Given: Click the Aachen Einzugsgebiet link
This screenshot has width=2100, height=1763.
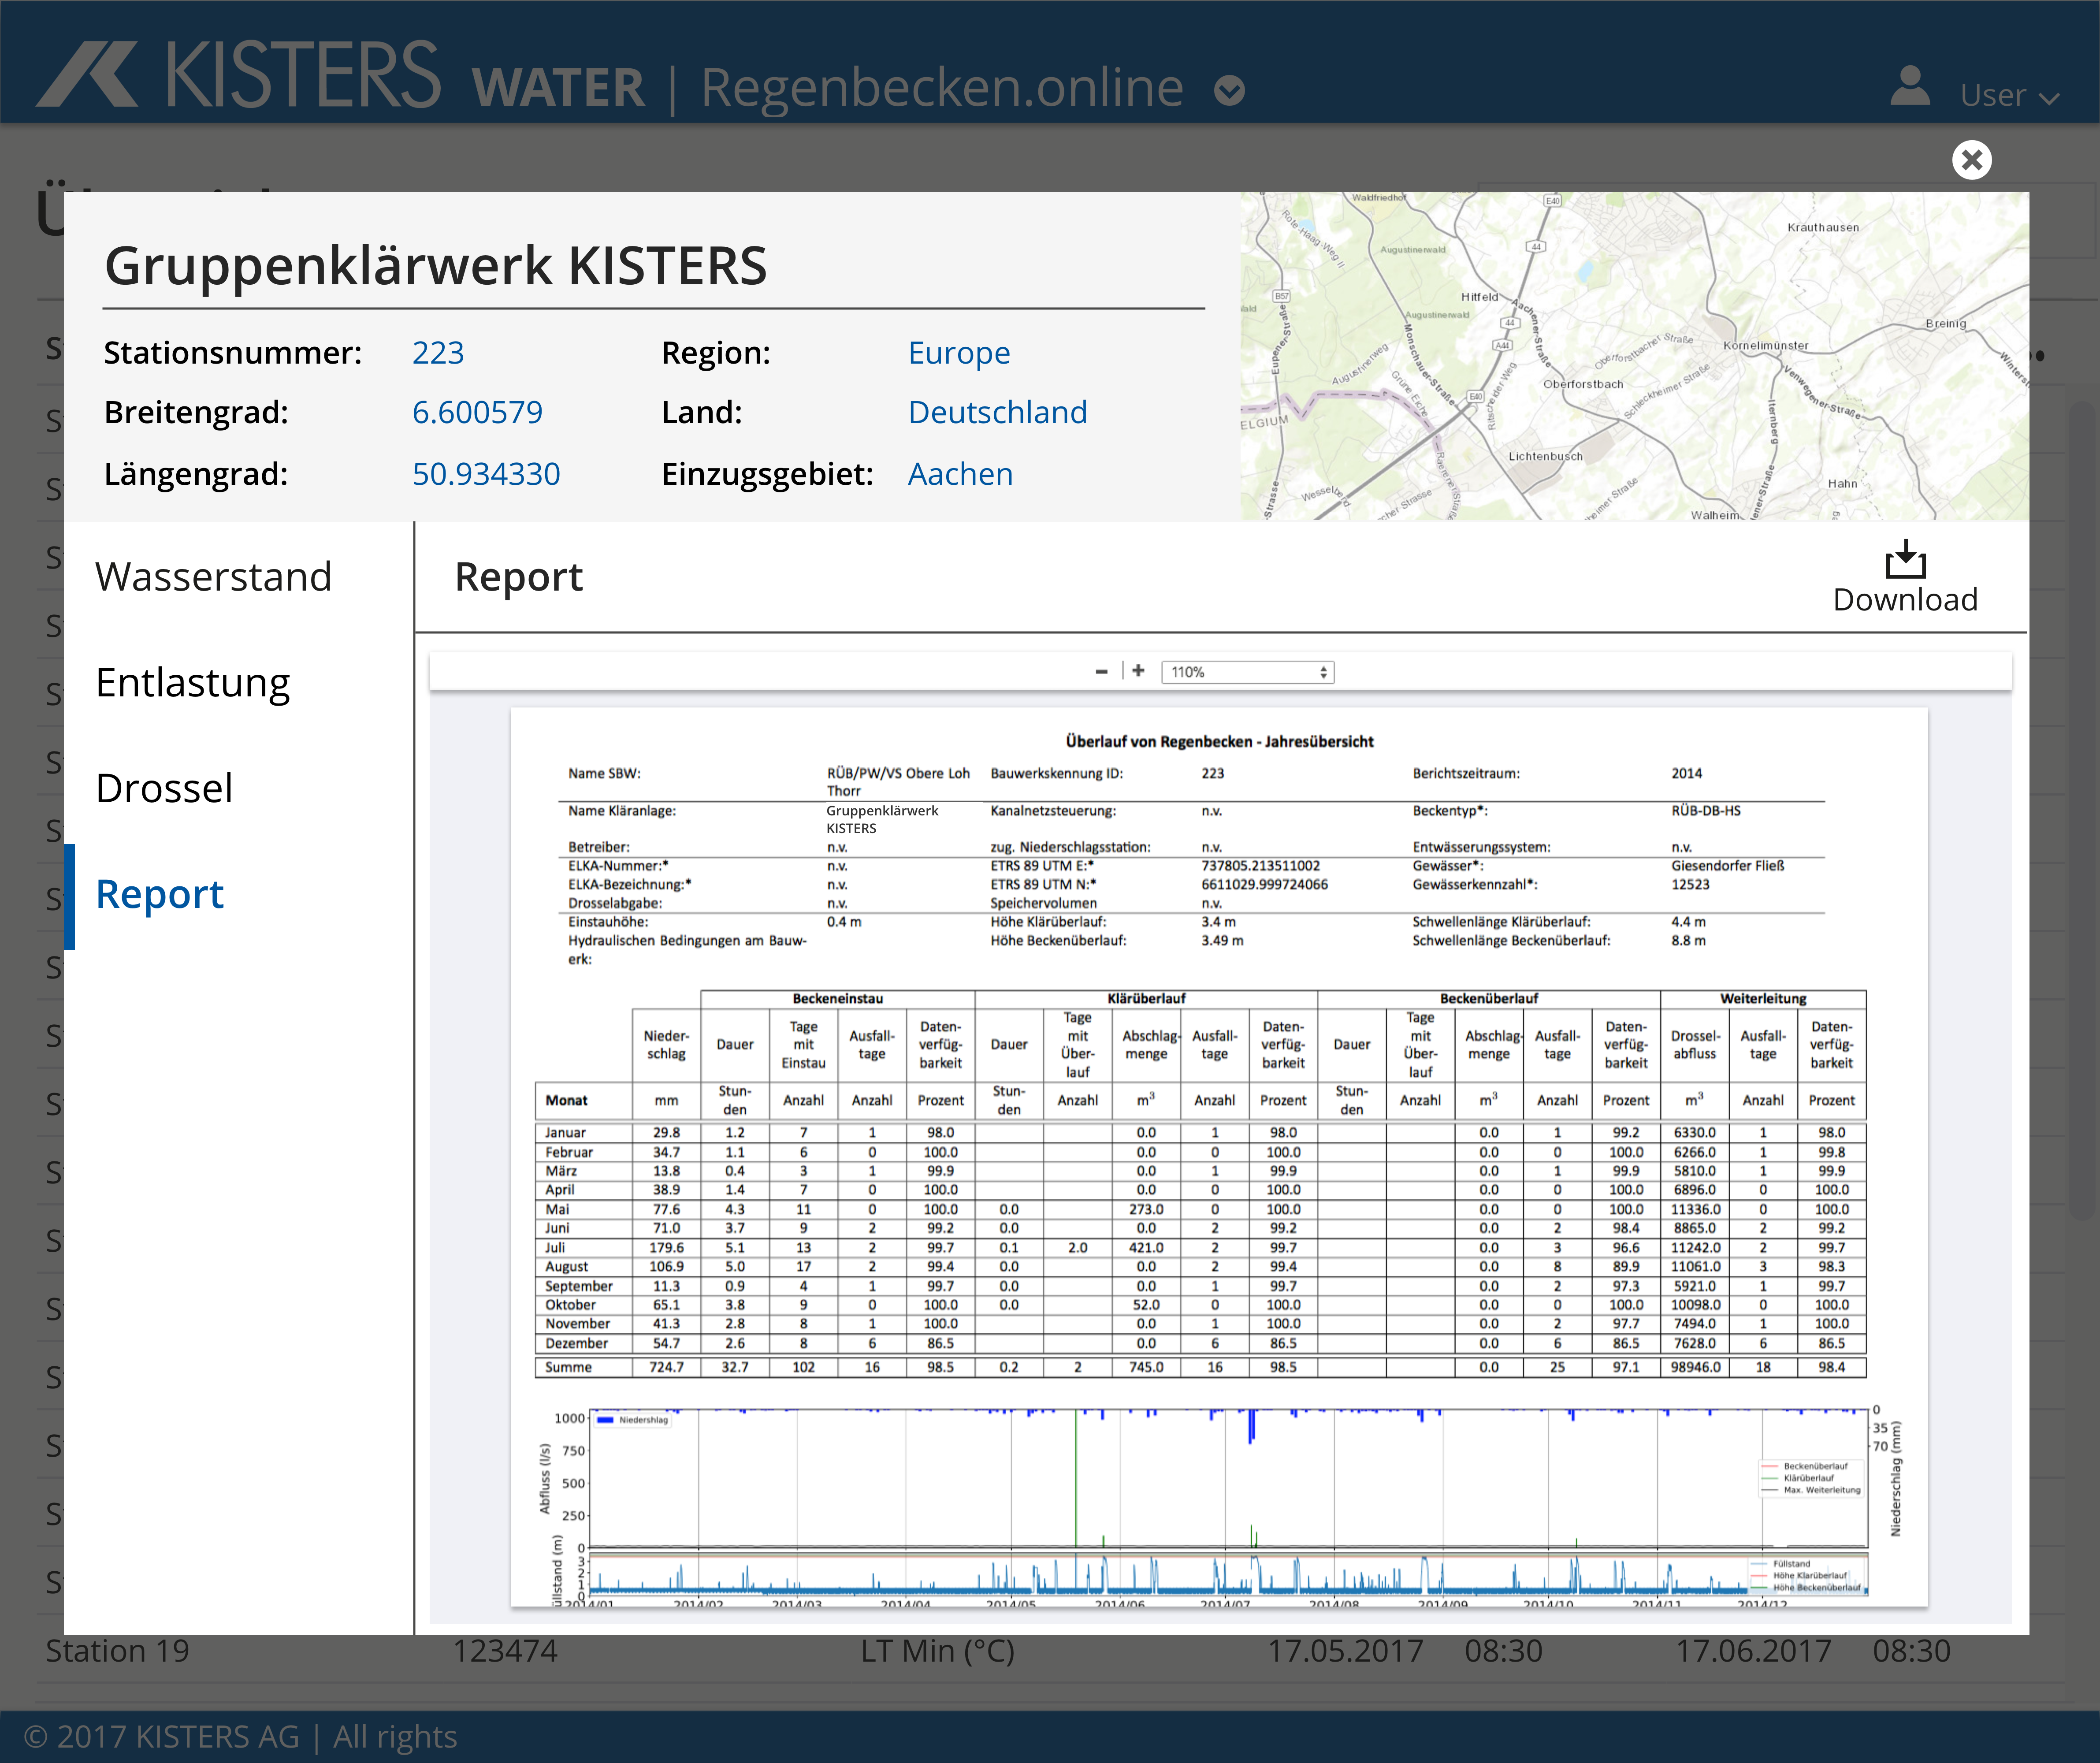Looking at the screenshot, I should (x=960, y=474).
